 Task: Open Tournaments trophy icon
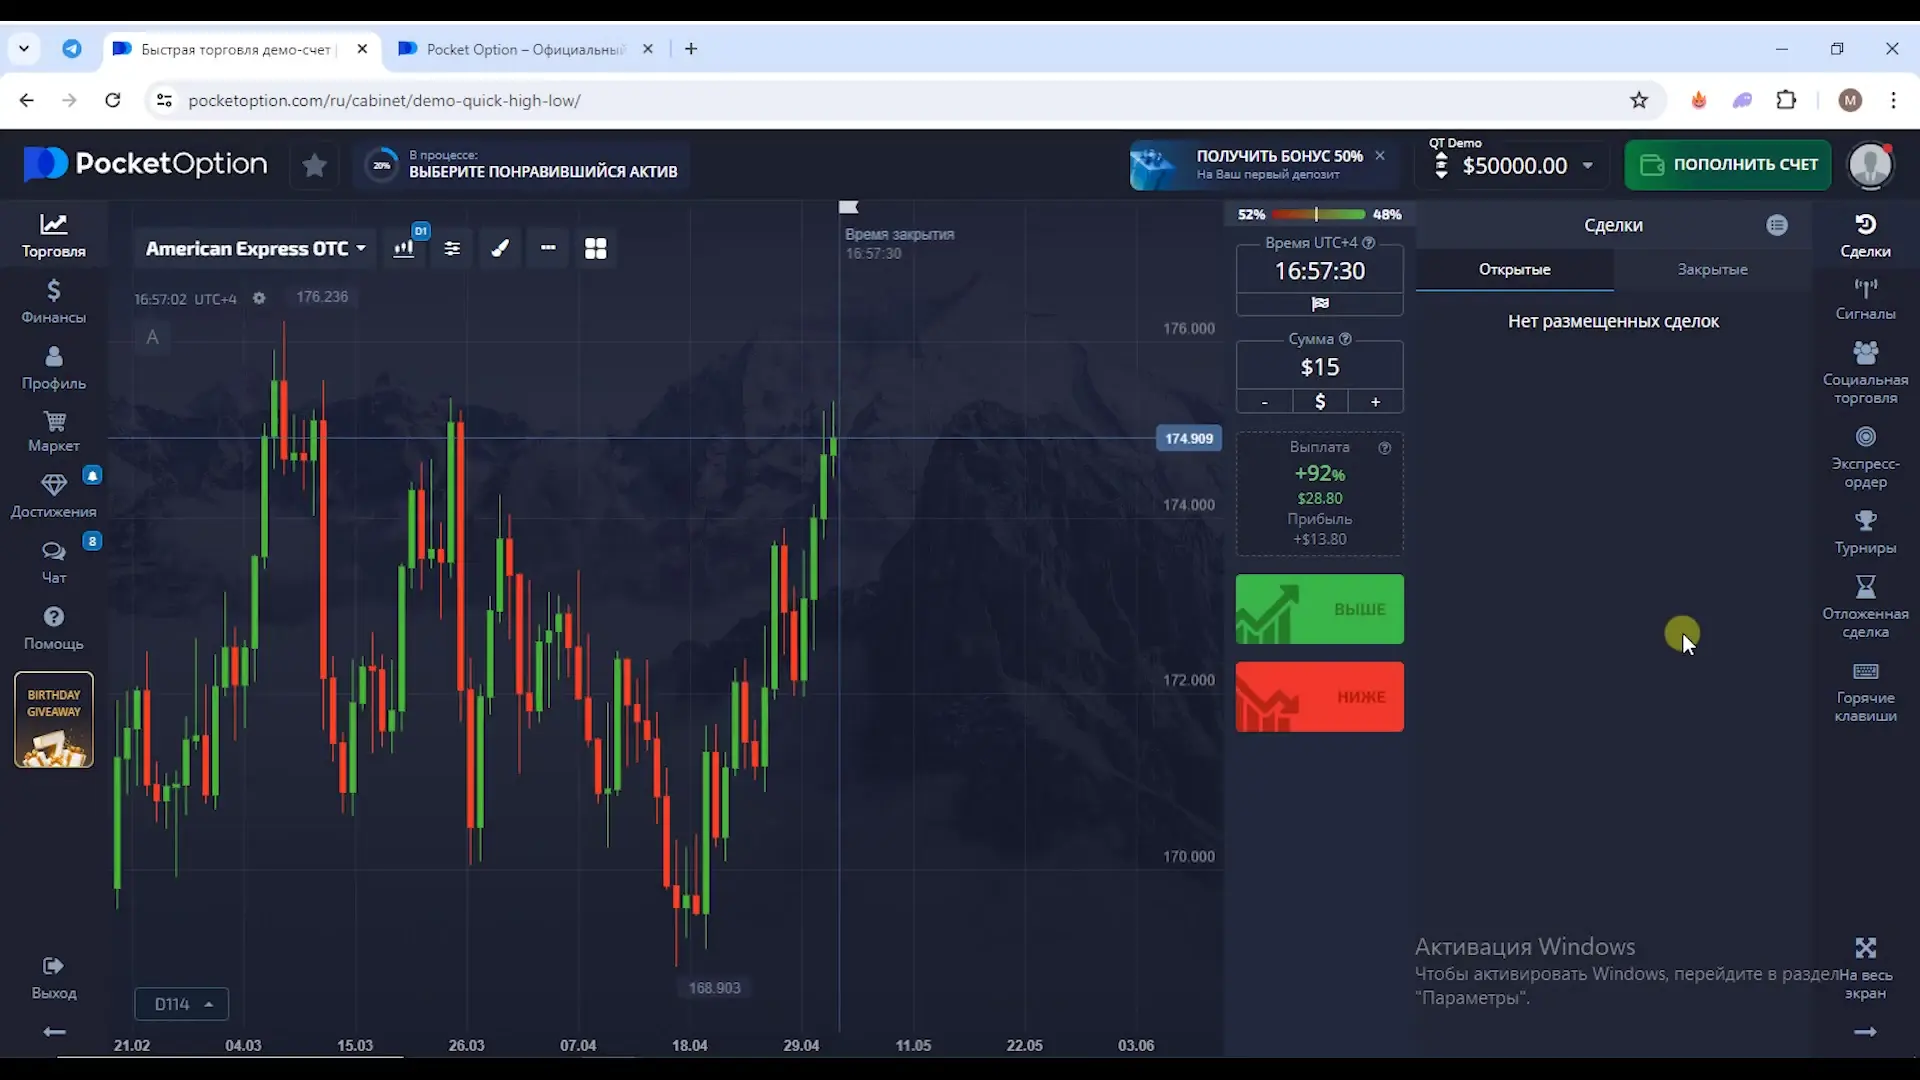(1865, 532)
